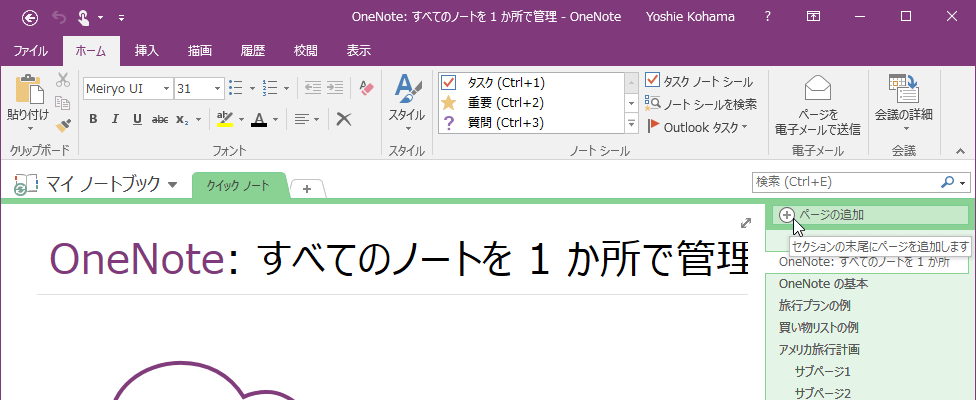Switch to the 挿入 tab

(147, 51)
